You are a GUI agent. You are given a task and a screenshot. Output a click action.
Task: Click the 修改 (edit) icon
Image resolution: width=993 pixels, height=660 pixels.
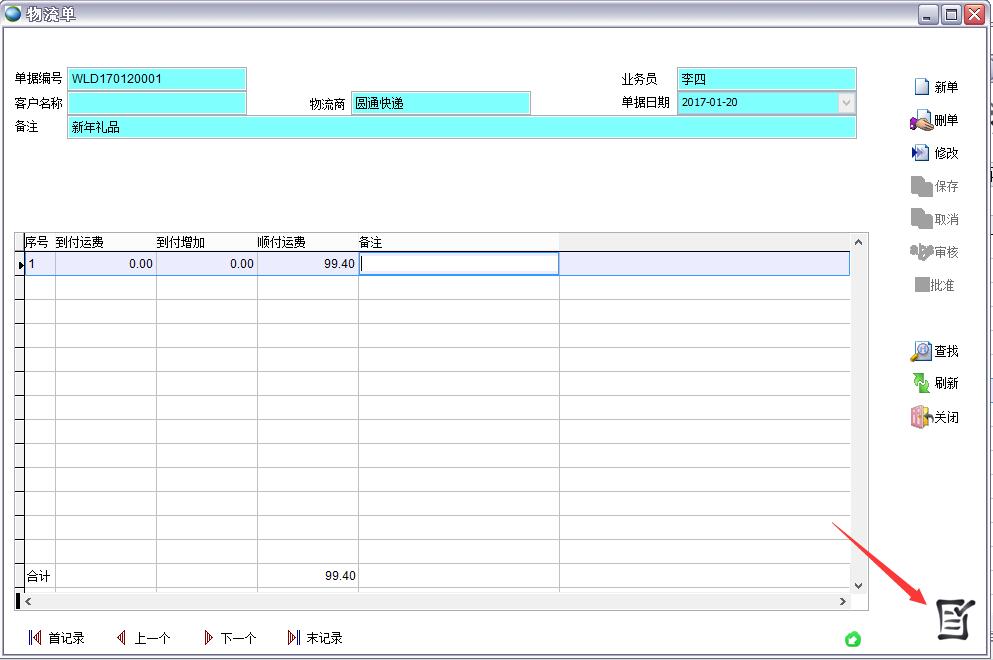pos(921,153)
